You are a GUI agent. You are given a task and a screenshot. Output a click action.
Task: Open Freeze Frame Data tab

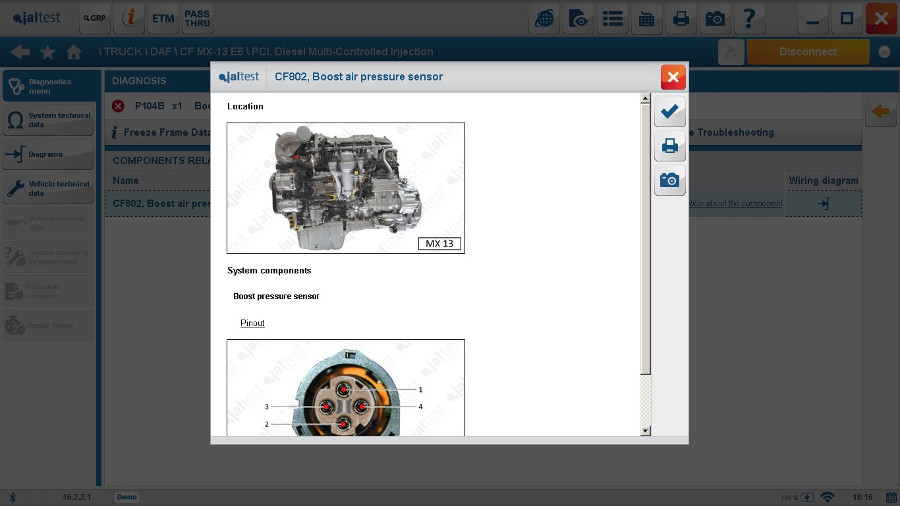(158, 133)
